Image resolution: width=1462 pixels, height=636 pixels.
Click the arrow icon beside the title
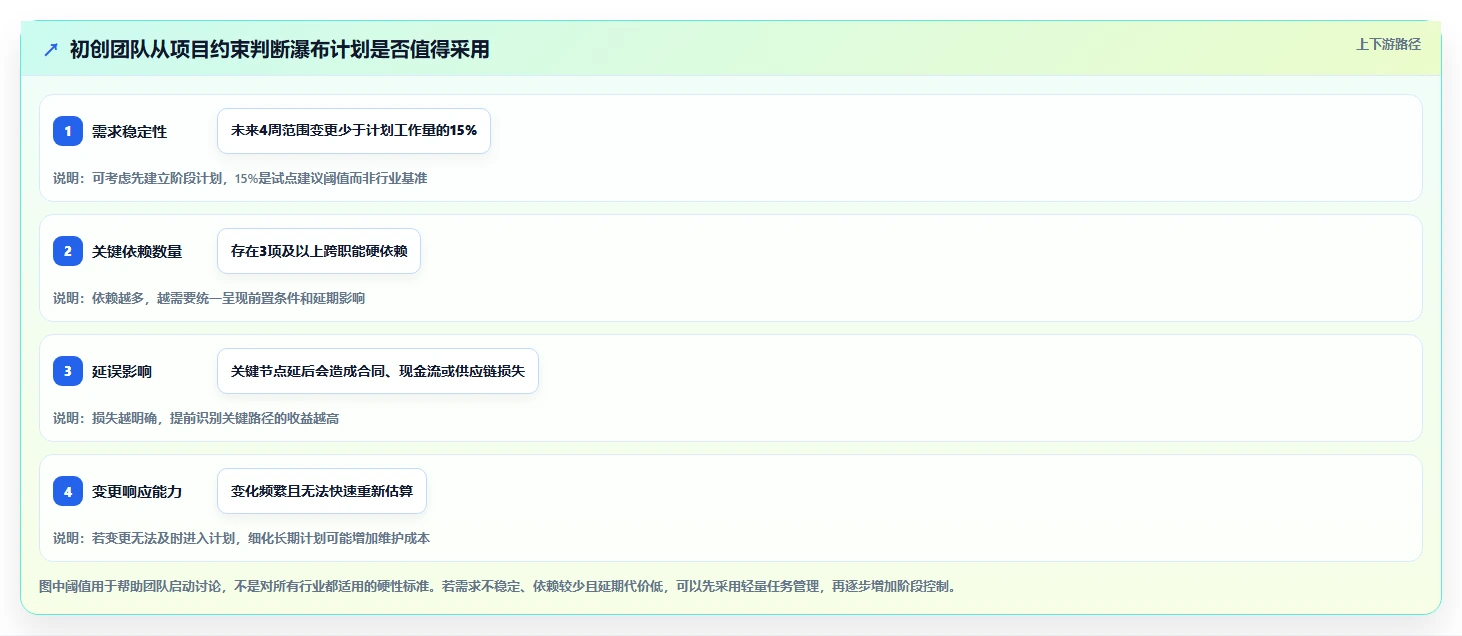tap(50, 49)
